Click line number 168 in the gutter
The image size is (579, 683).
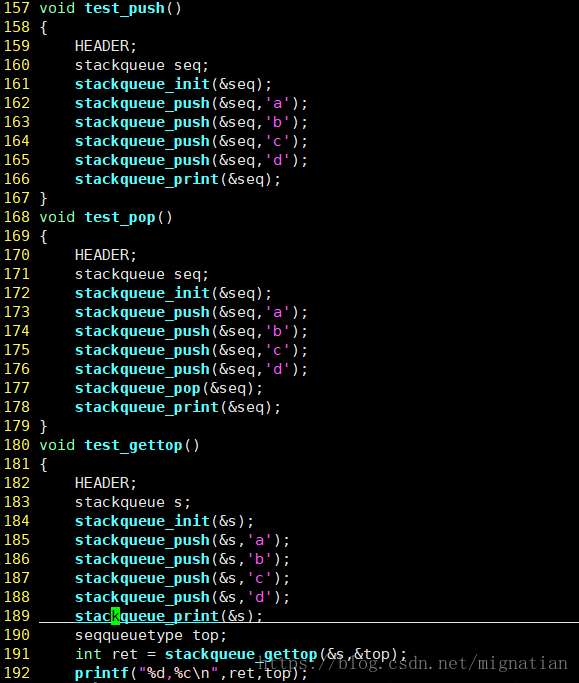[17, 217]
